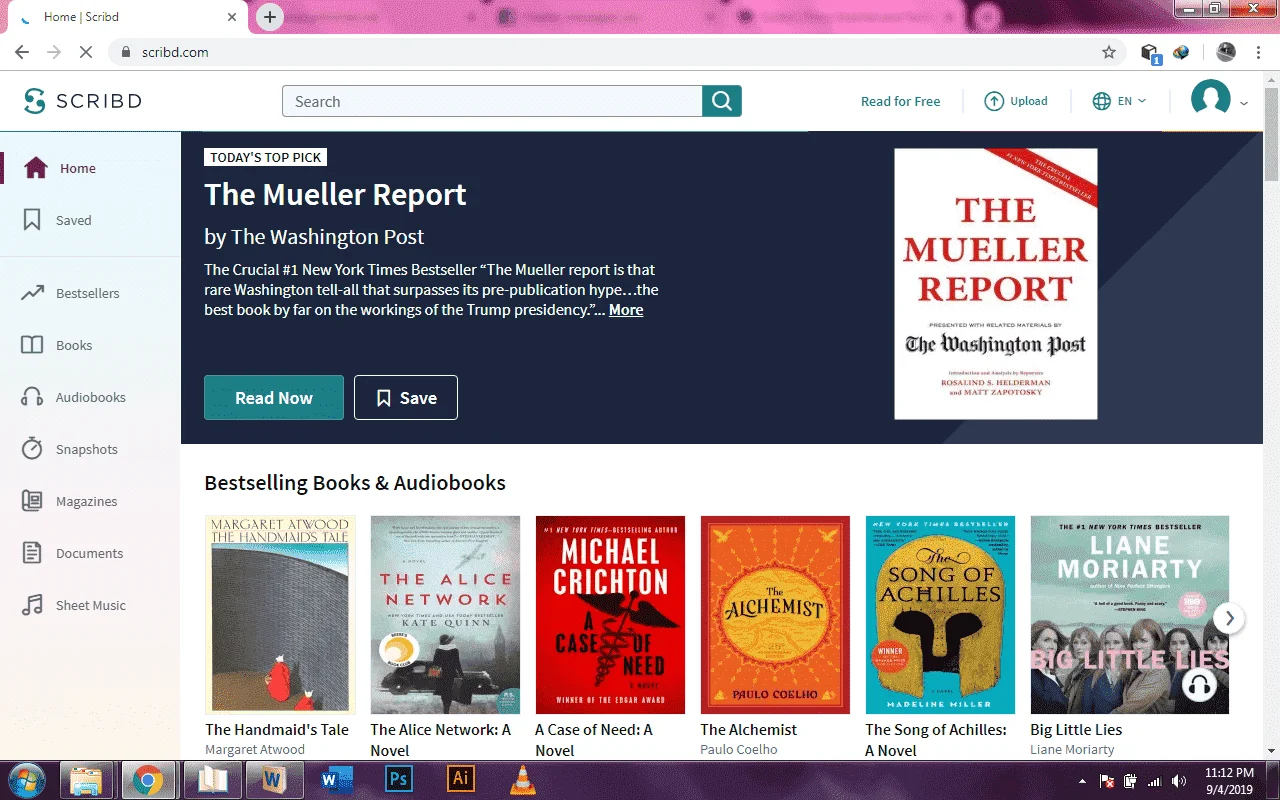Click the lock icon in address bar
The width and height of the screenshot is (1280, 800).
(x=126, y=52)
